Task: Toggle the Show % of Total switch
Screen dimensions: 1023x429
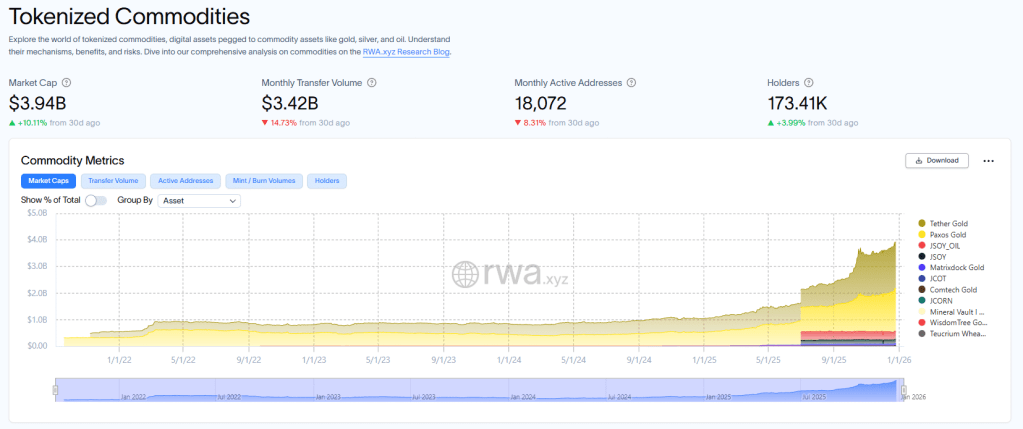Action: (96, 200)
